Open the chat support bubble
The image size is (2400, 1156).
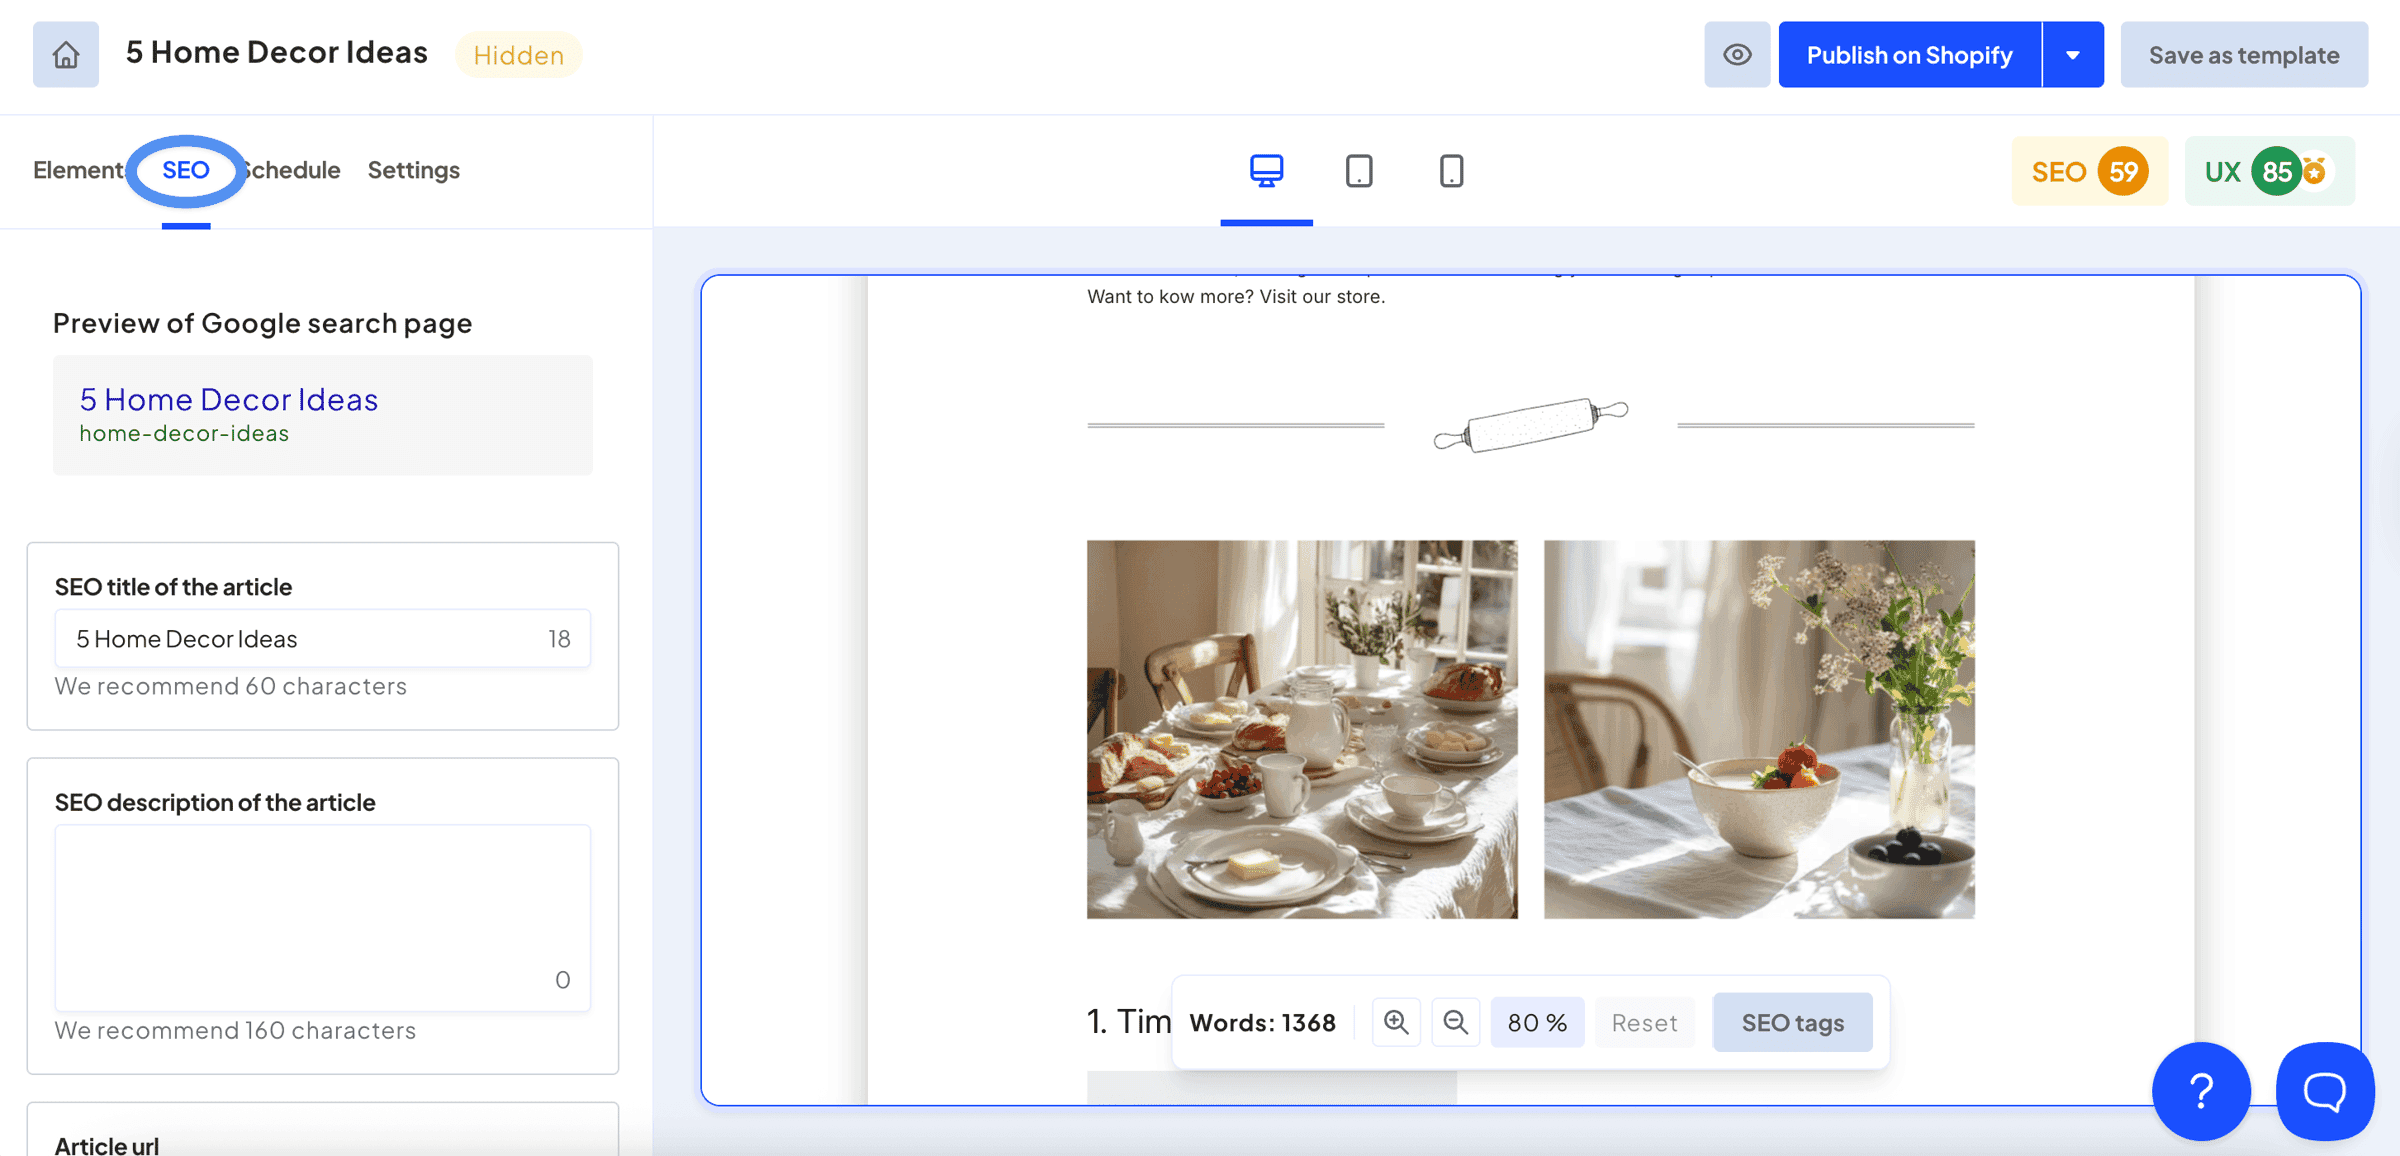coord(2325,1091)
